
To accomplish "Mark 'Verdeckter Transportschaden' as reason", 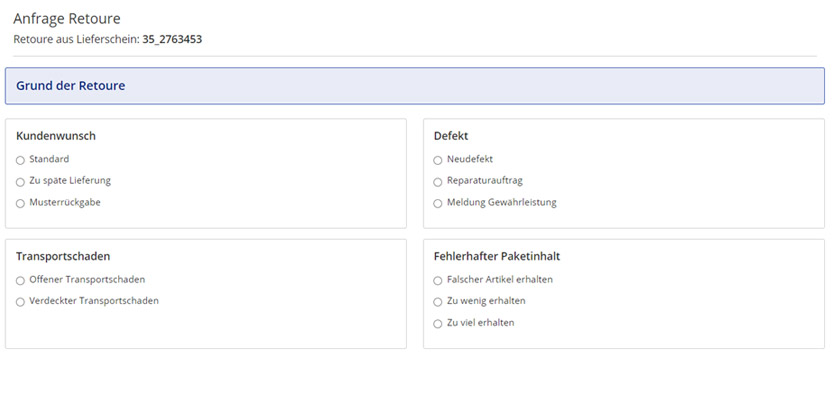I will click(x=20, y=302).
